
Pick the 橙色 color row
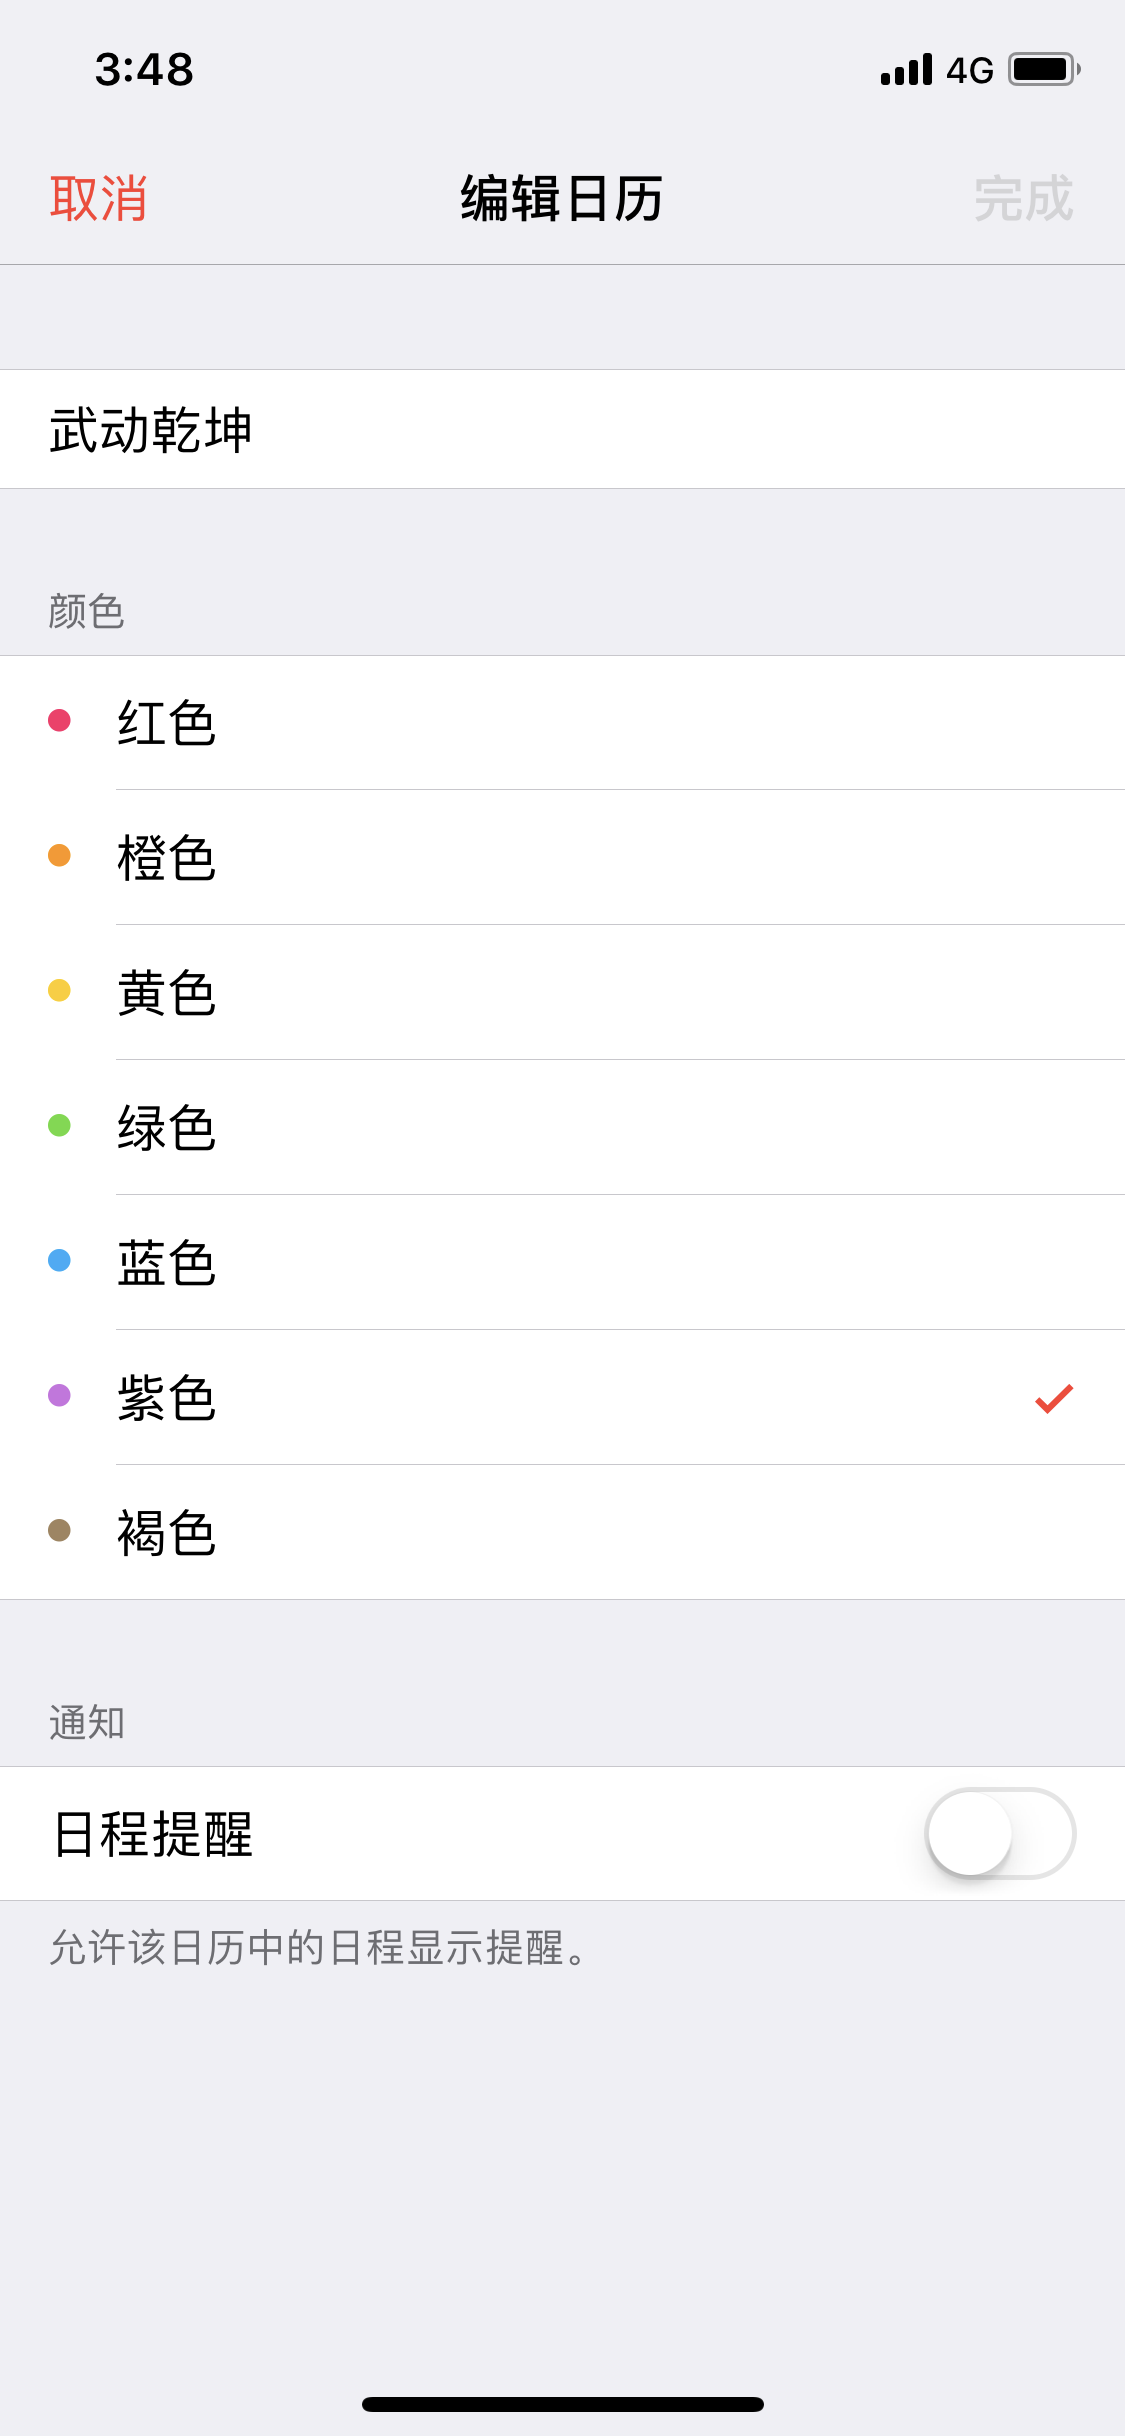[167, 858]
